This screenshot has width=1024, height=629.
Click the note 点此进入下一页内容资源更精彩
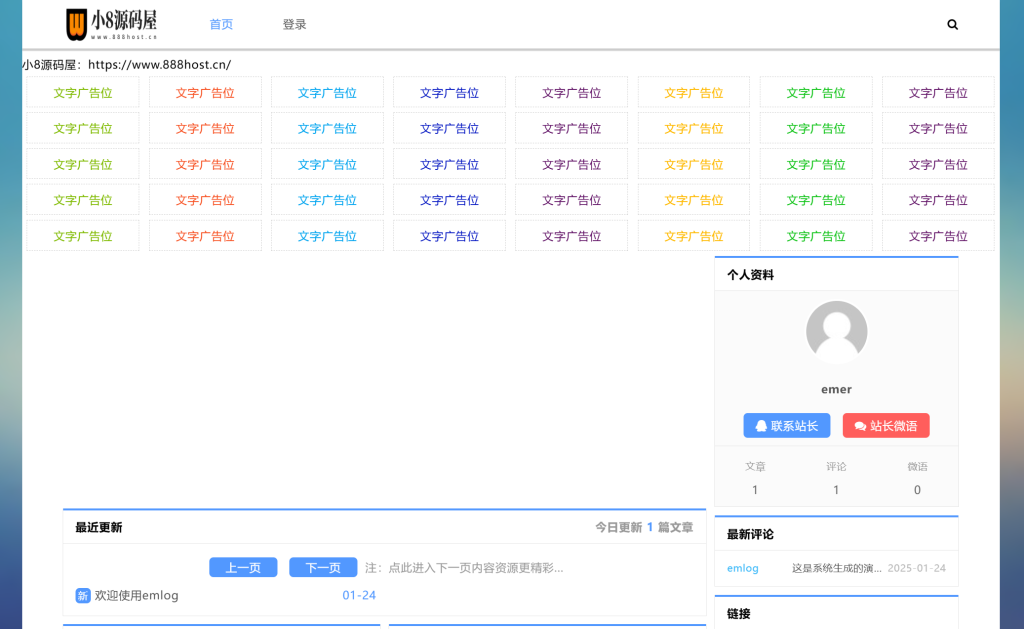(475, 568)
